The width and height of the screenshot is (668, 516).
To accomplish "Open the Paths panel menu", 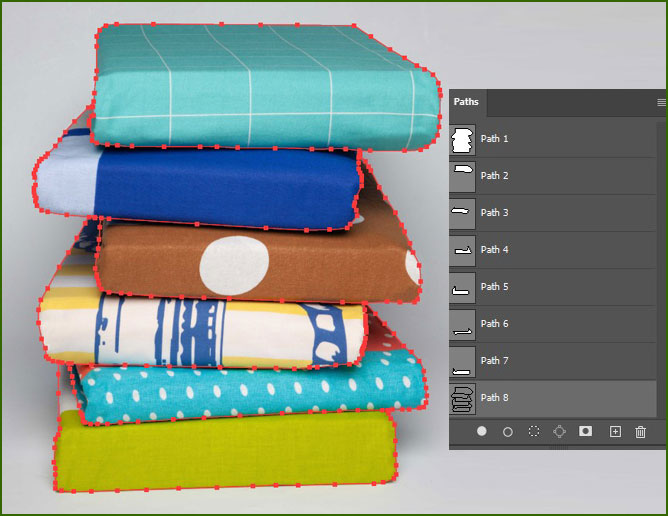I will 661,102.
